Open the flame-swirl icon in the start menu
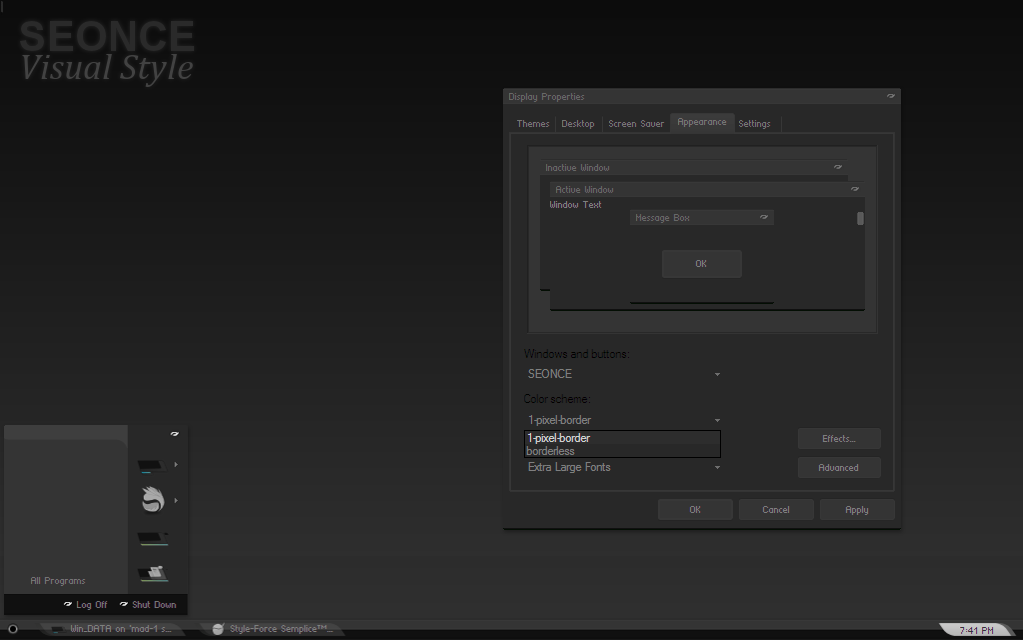1024x640 pixels. tap(152, 500)
